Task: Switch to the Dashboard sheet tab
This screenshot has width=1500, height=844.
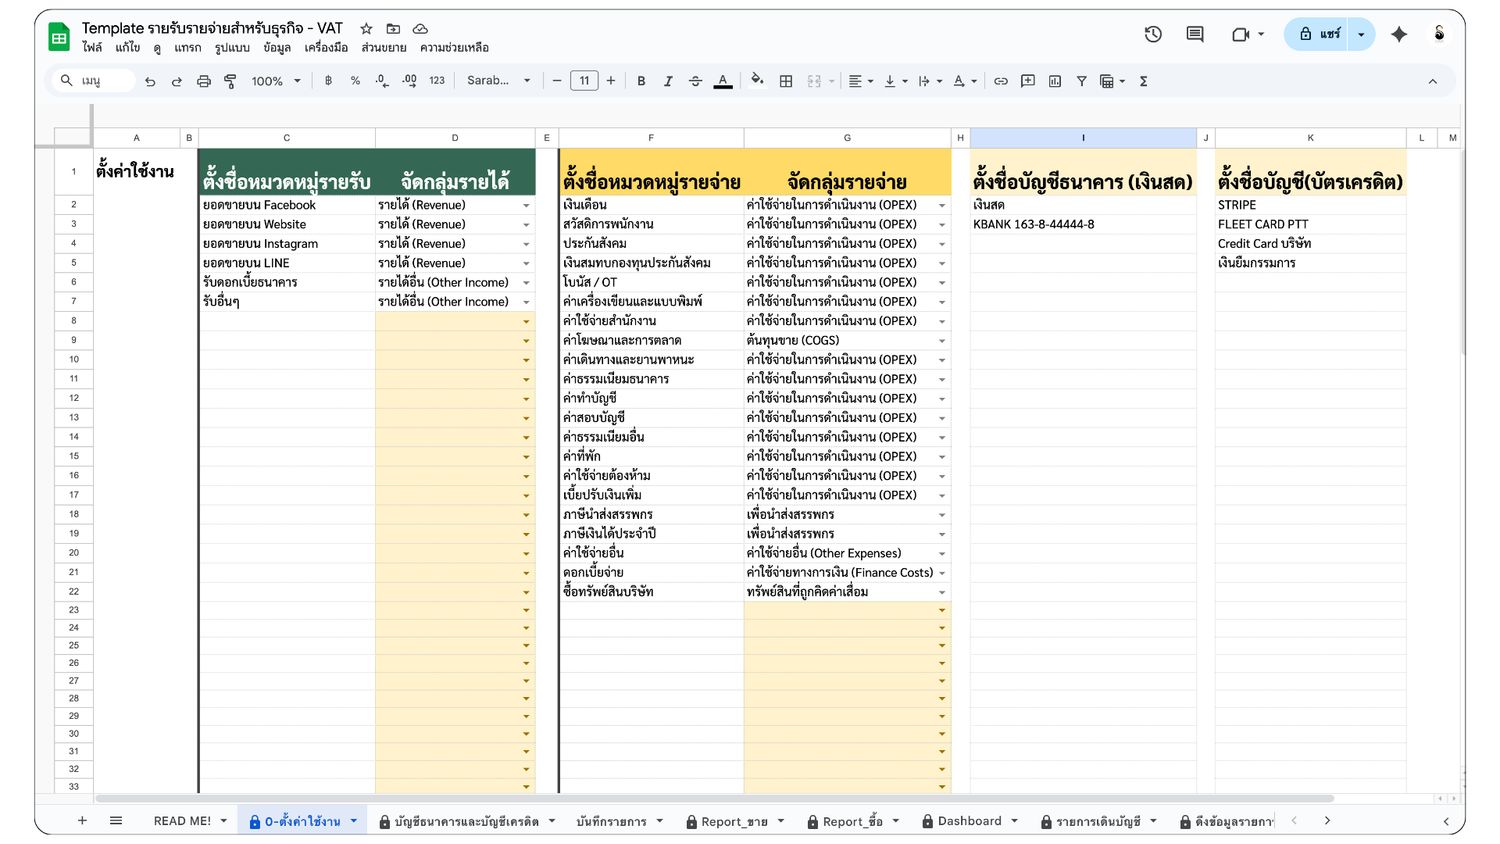Action: pos(968,821)
